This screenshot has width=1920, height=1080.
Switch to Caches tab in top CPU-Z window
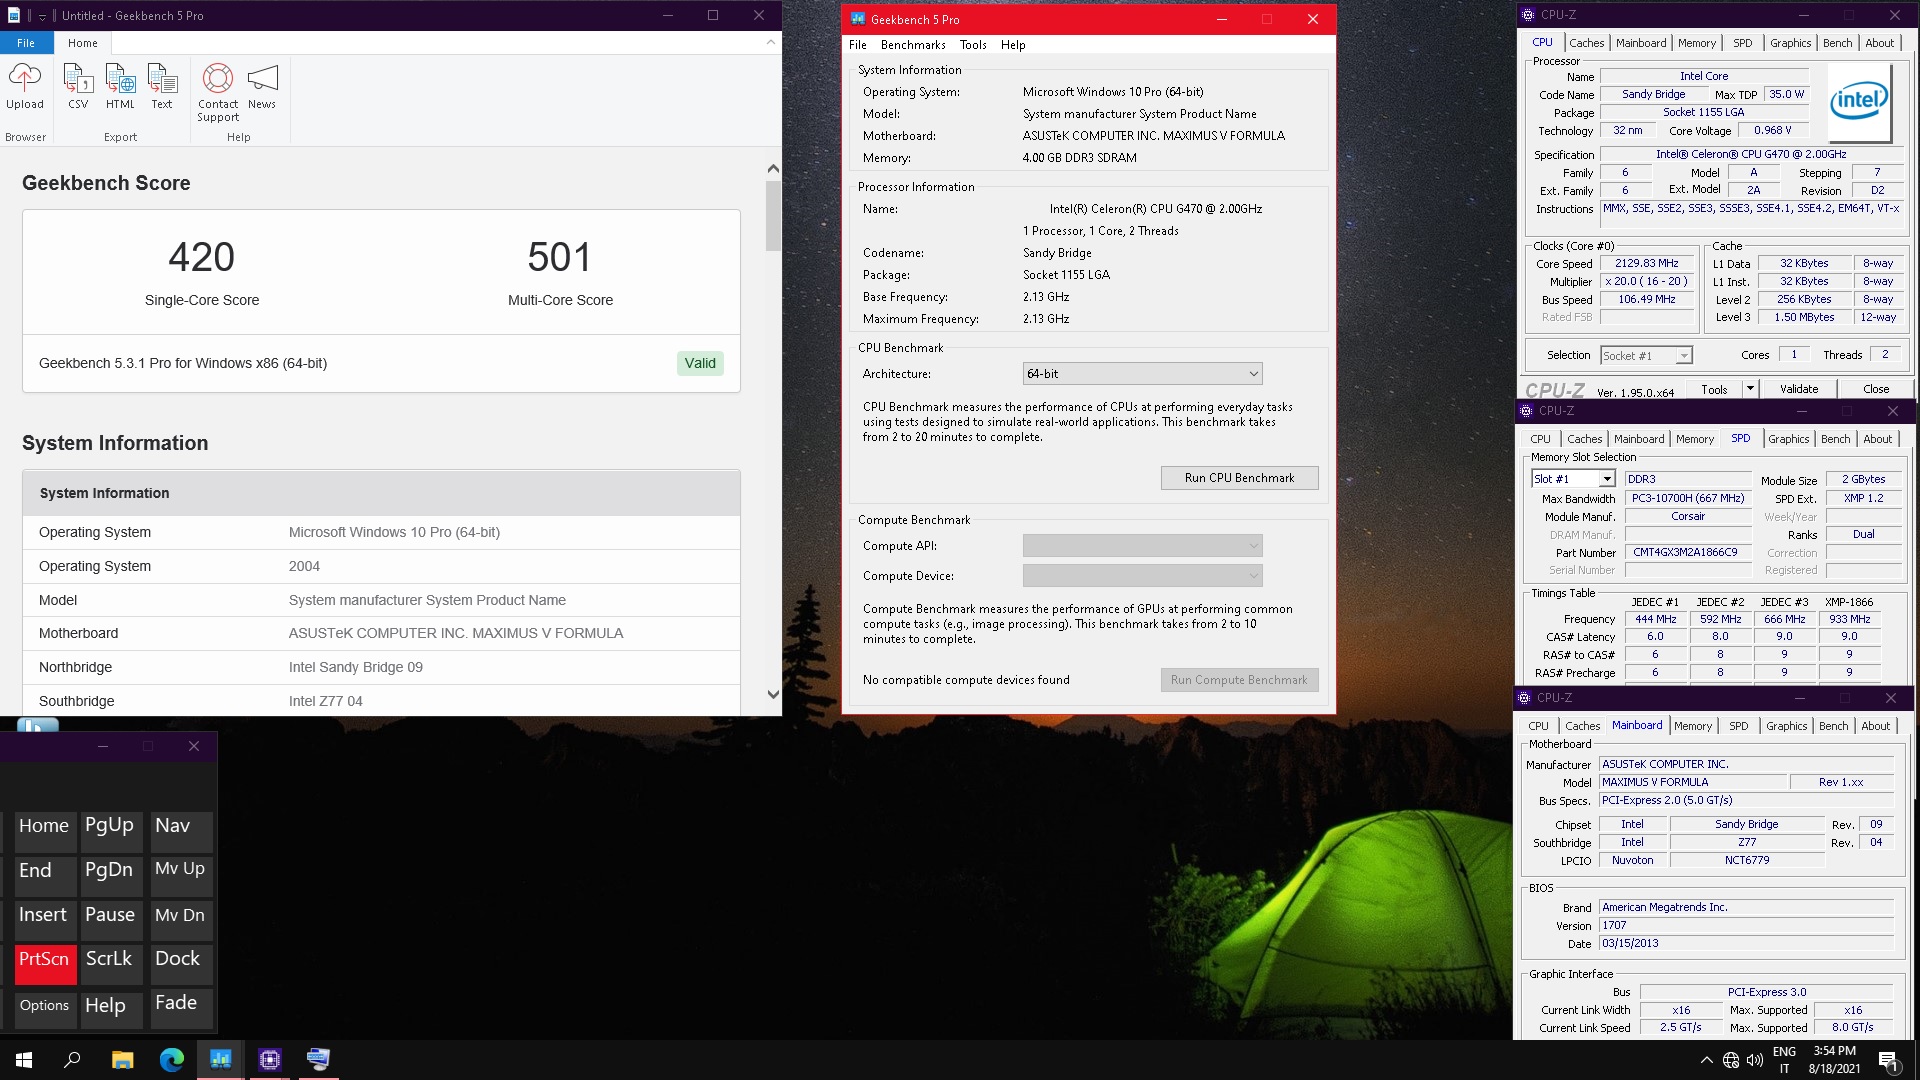tap(1586, 43)
